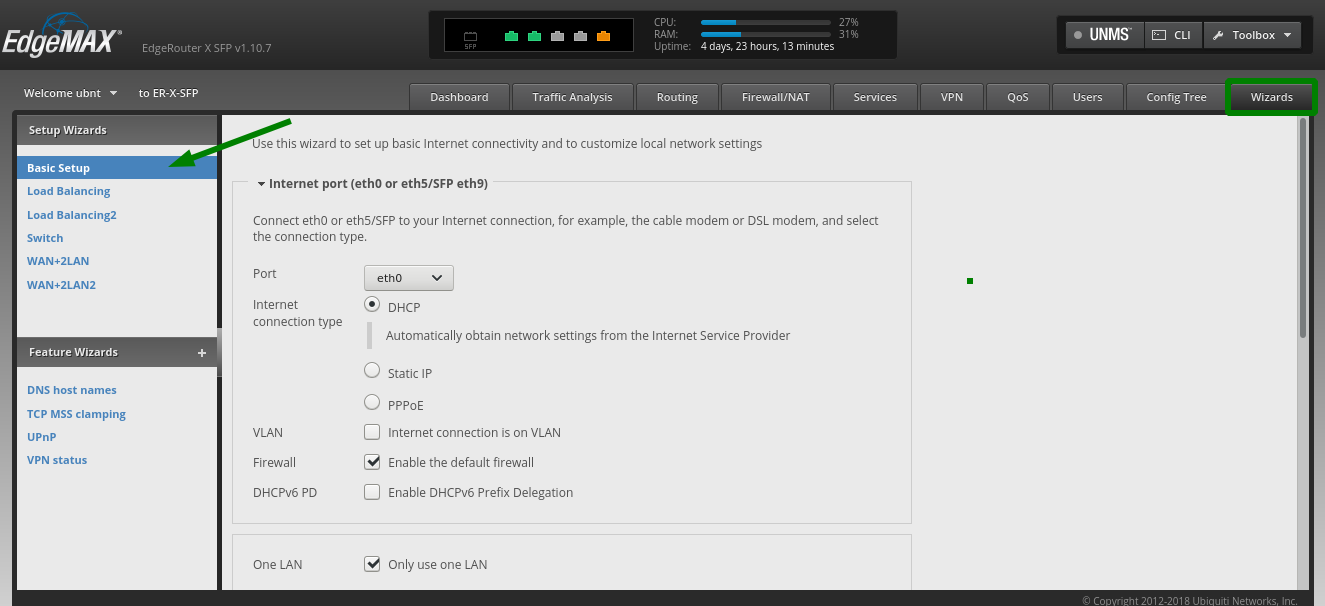Open the Welcome ubnt dropdown
This screenshot has width=1325, height=606.
(69, 92)
